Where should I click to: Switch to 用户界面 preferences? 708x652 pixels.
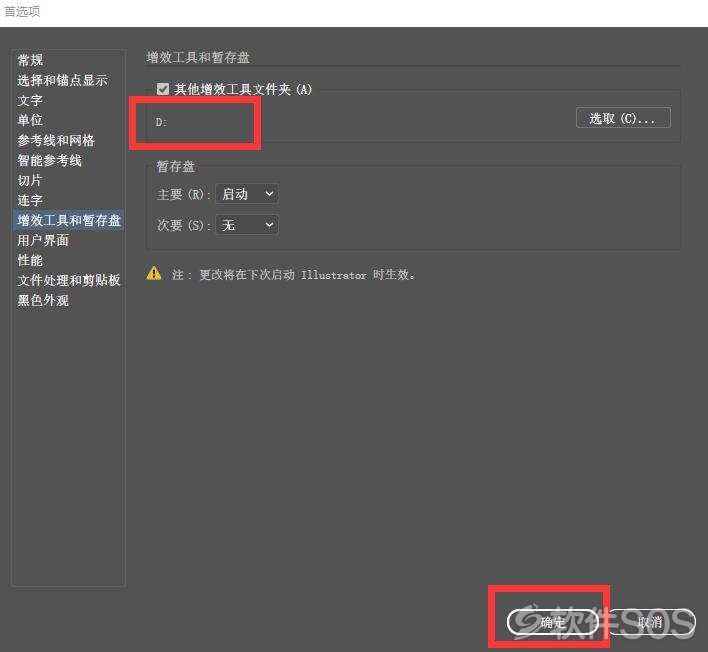(43, 240)
